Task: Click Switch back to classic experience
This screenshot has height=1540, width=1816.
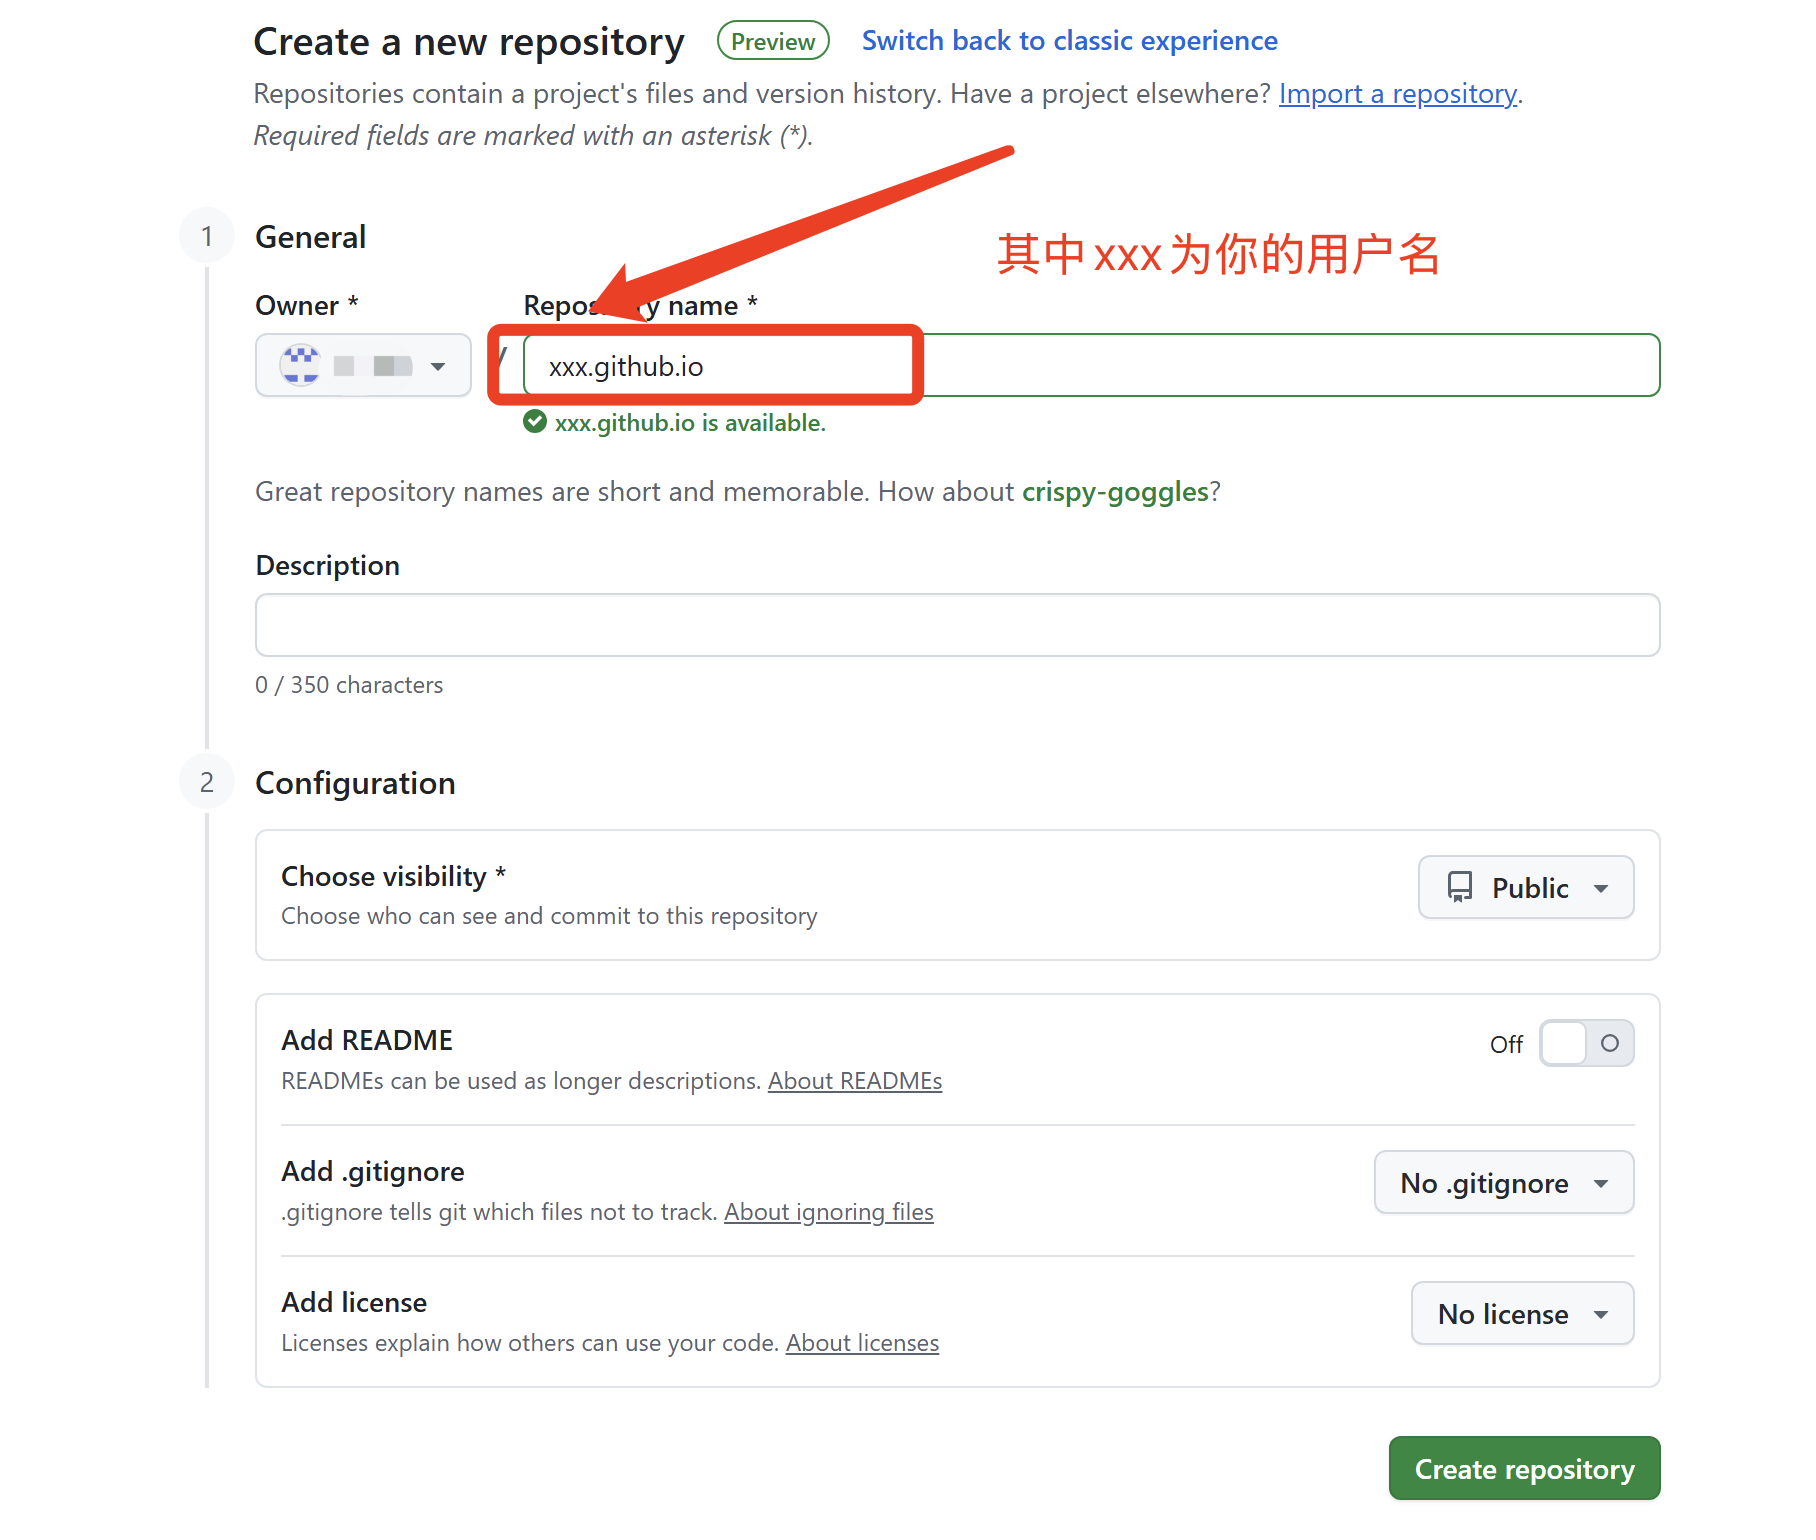Action: [1069, 41]
